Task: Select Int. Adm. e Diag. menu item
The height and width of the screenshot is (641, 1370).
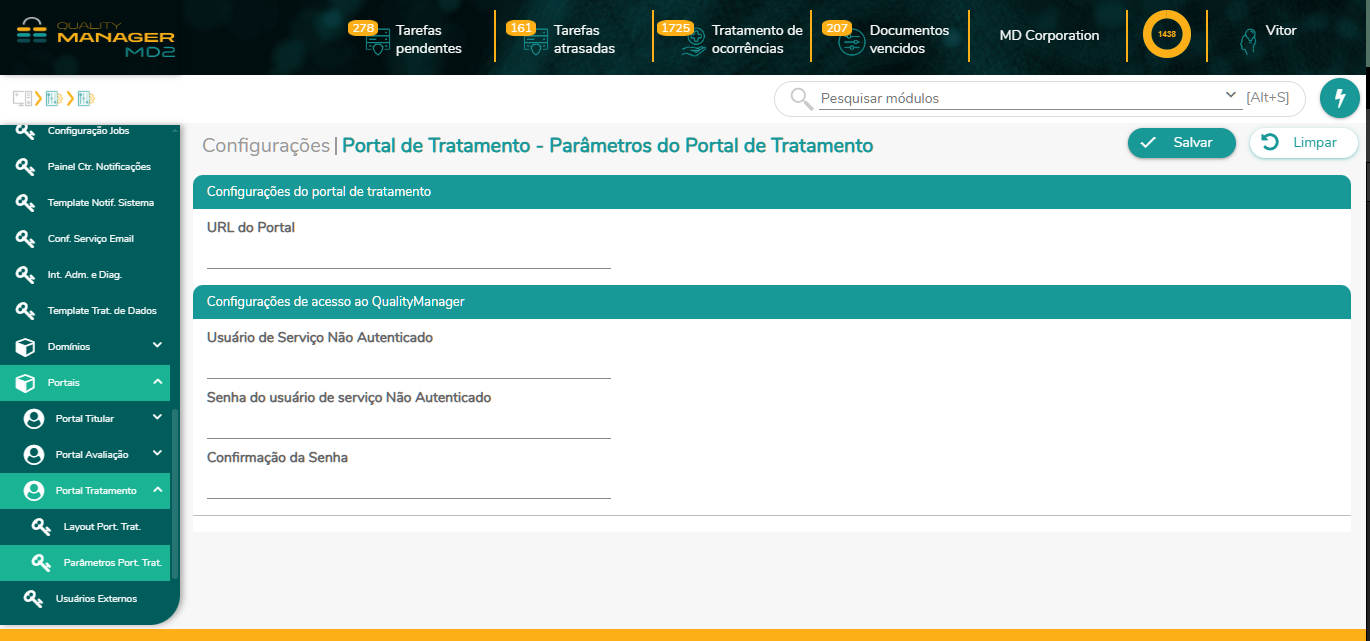Action: [x=85, y=275]
